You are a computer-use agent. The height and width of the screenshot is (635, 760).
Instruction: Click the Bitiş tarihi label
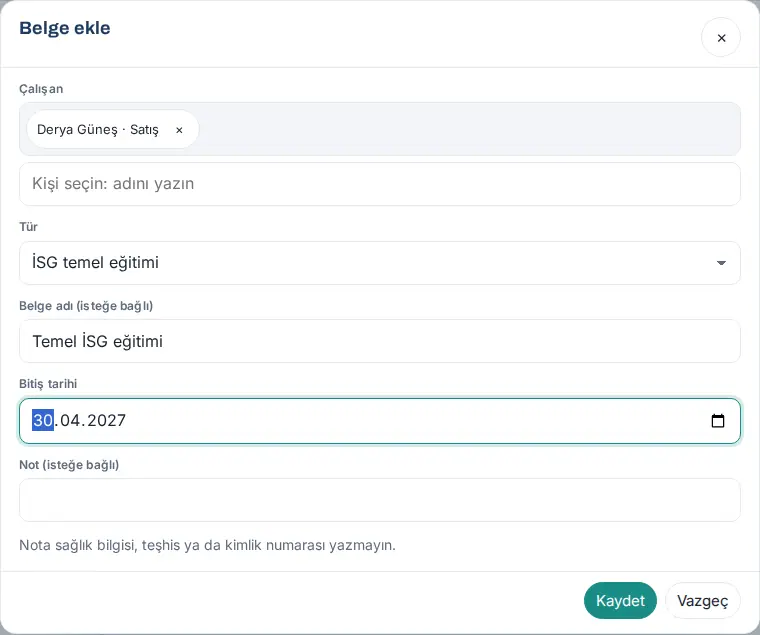tap(48, 384)
